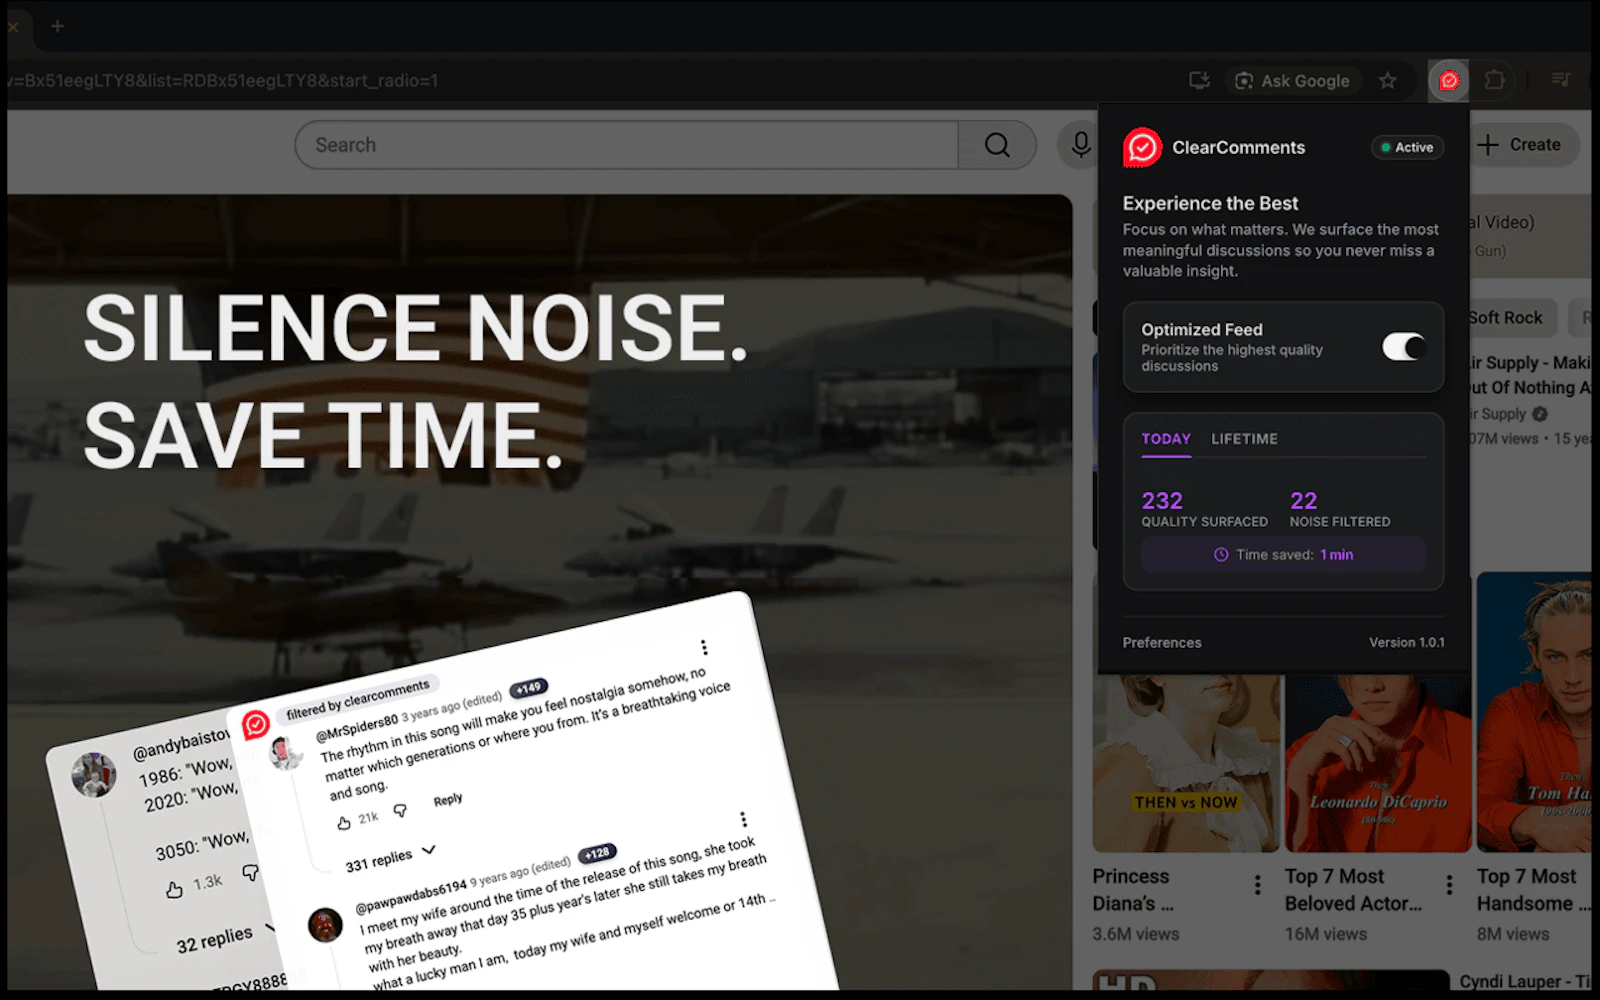1600x1000 pixels.
Task: Click the +149 score badge
Action: [x=528, y=688]
